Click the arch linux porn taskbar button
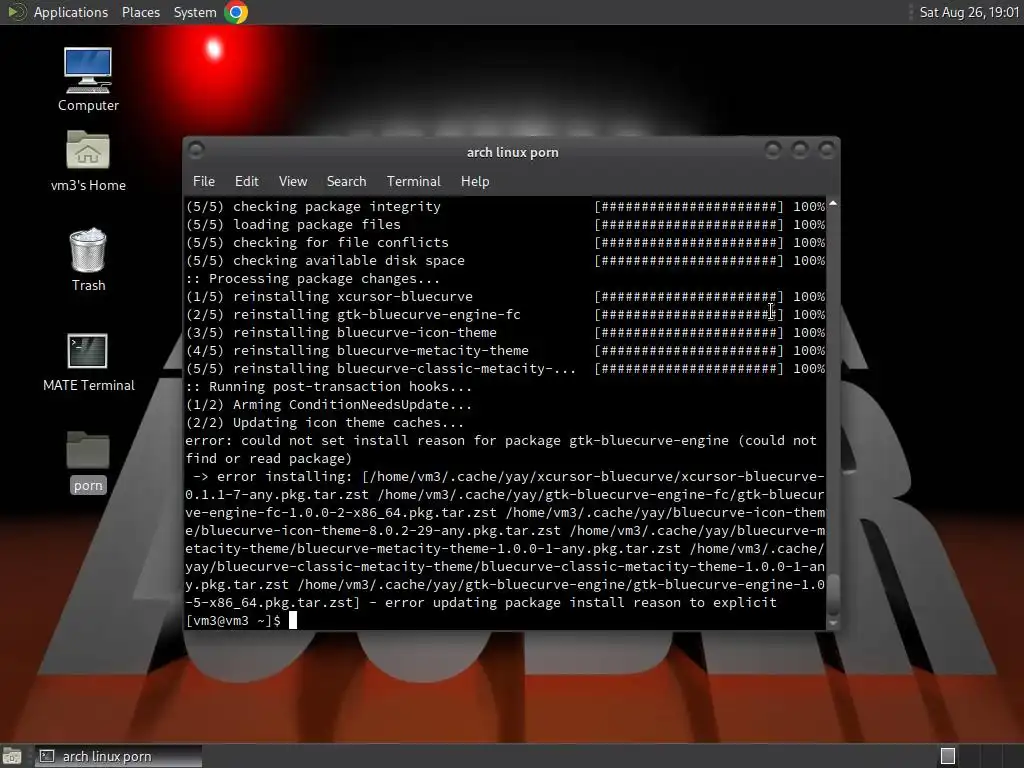Image resolution: width=1024 pixels, height=768 pixels. coord(118,756)
